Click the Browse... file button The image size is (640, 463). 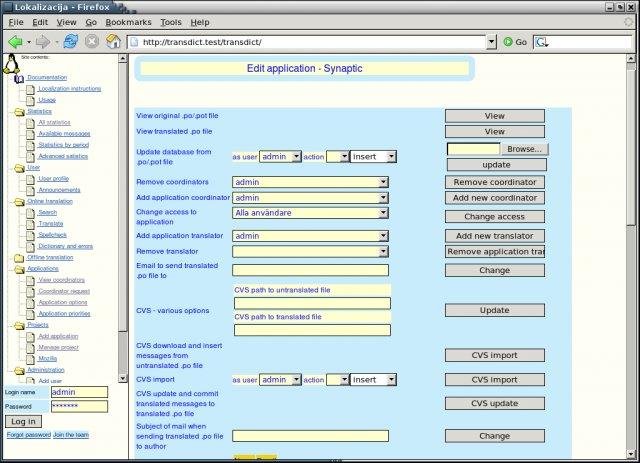(x=523, y=149)
